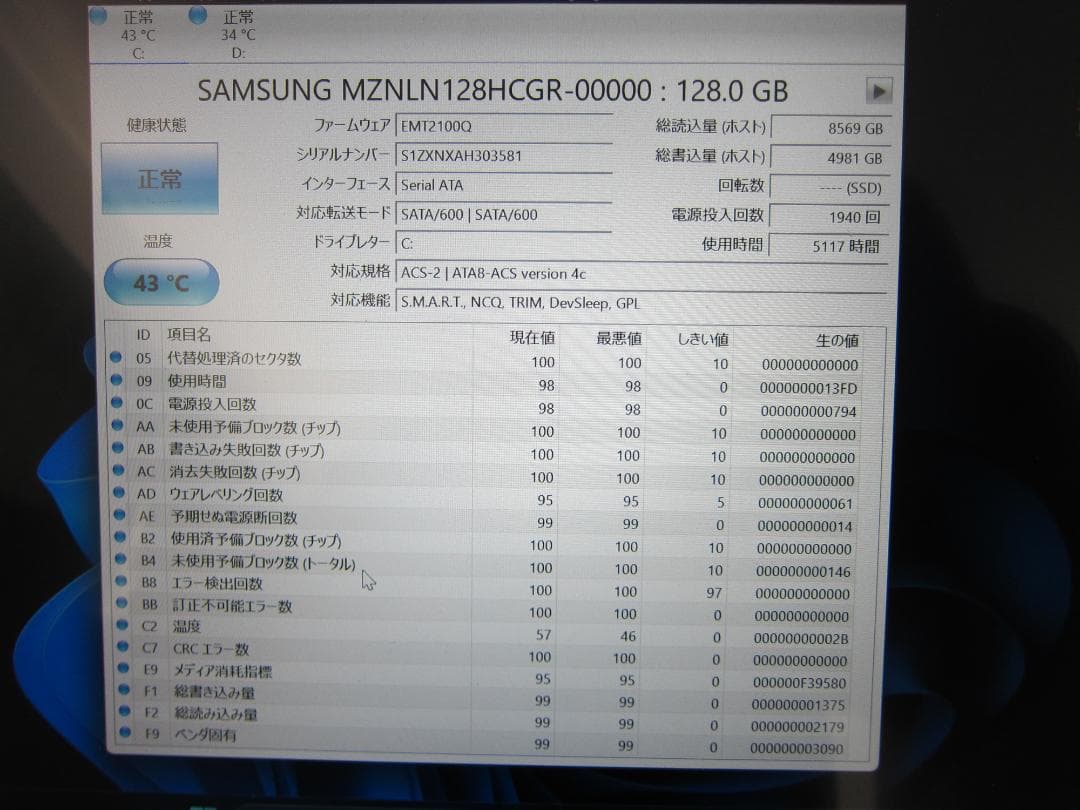Click the ACS-2 | ATA8-ACS version 4c field

pos(641,273)
